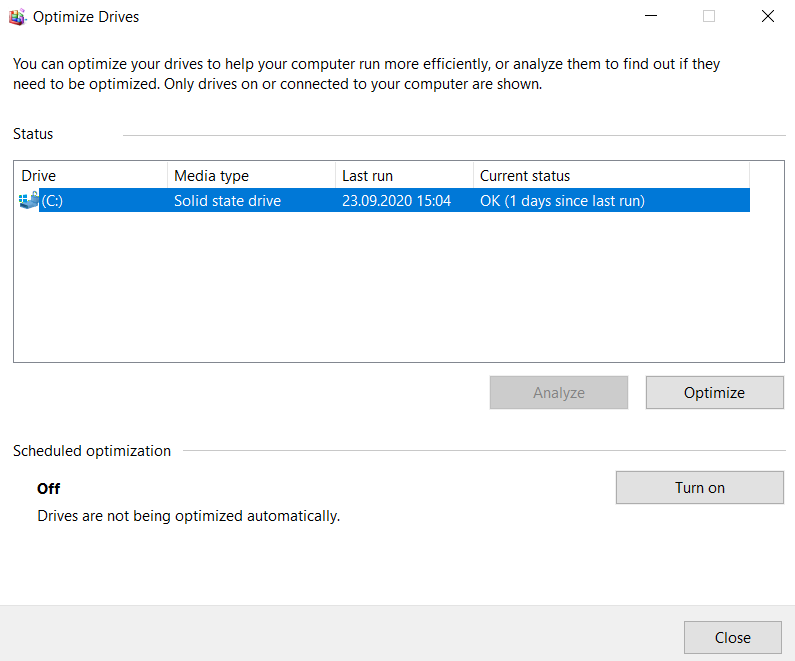Click the C: drive icon in the list
Viewport: 795px width, 661px height.
point(29,200)
